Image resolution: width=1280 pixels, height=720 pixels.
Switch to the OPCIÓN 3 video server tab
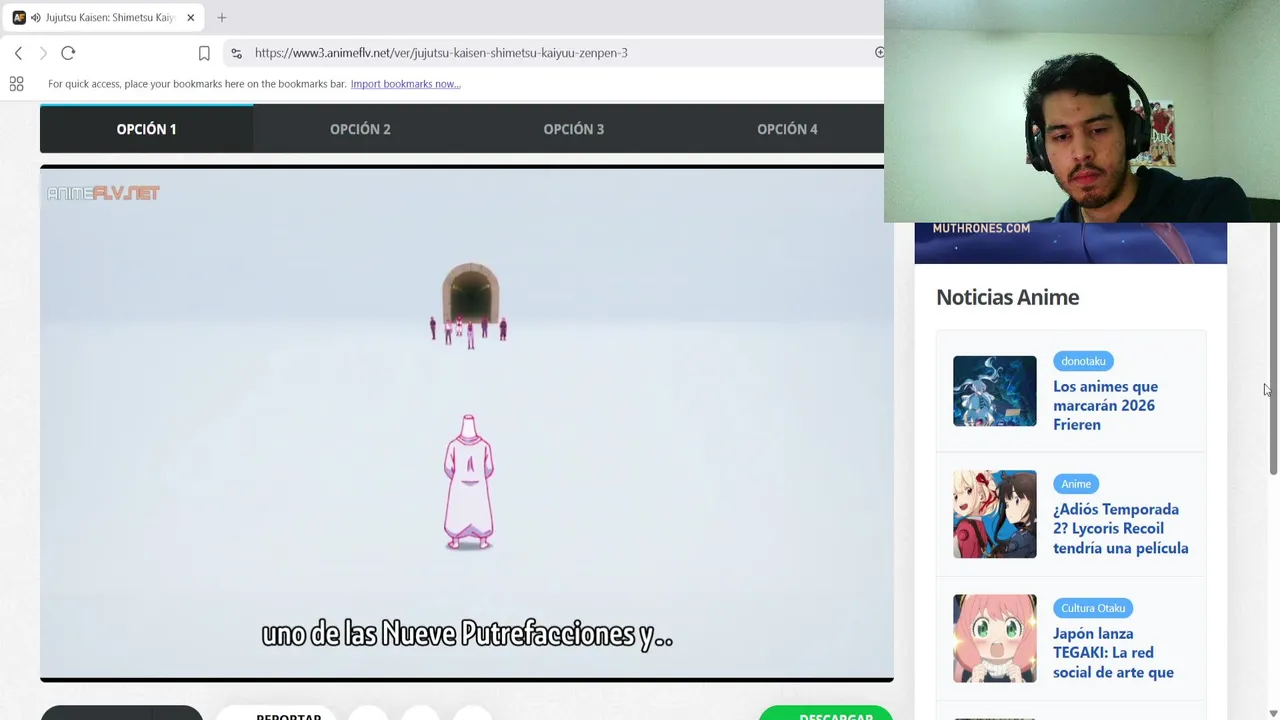574,129
